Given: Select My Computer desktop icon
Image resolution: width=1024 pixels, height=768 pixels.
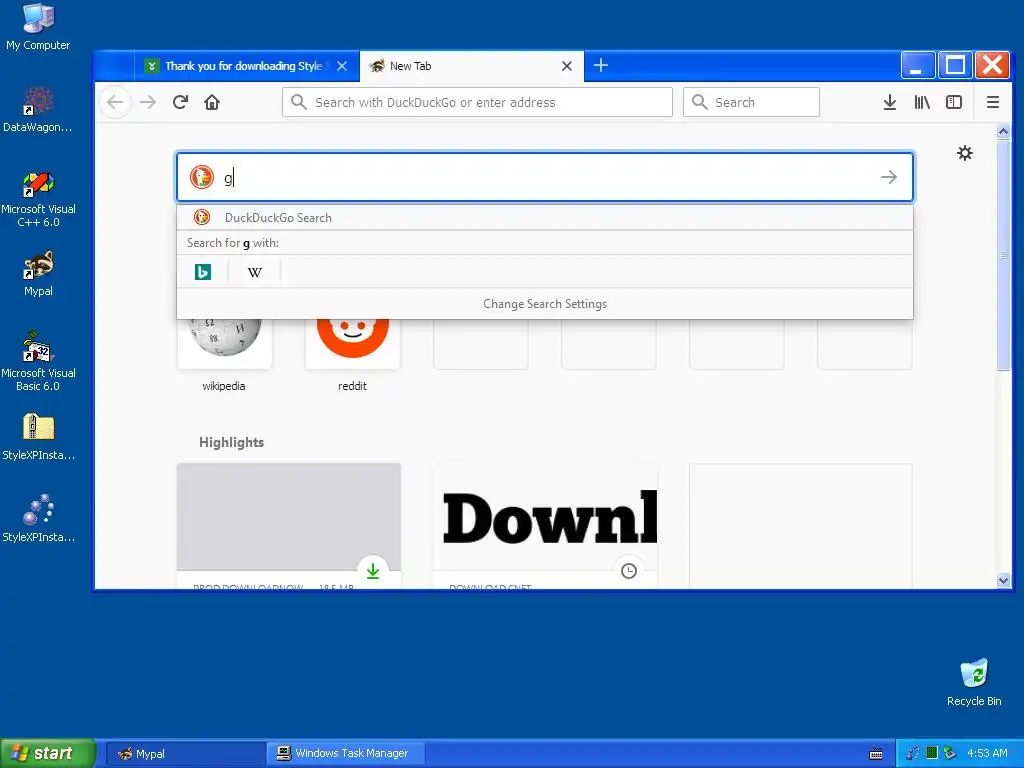Looking at the screenshot, I should tap(38, 27).
